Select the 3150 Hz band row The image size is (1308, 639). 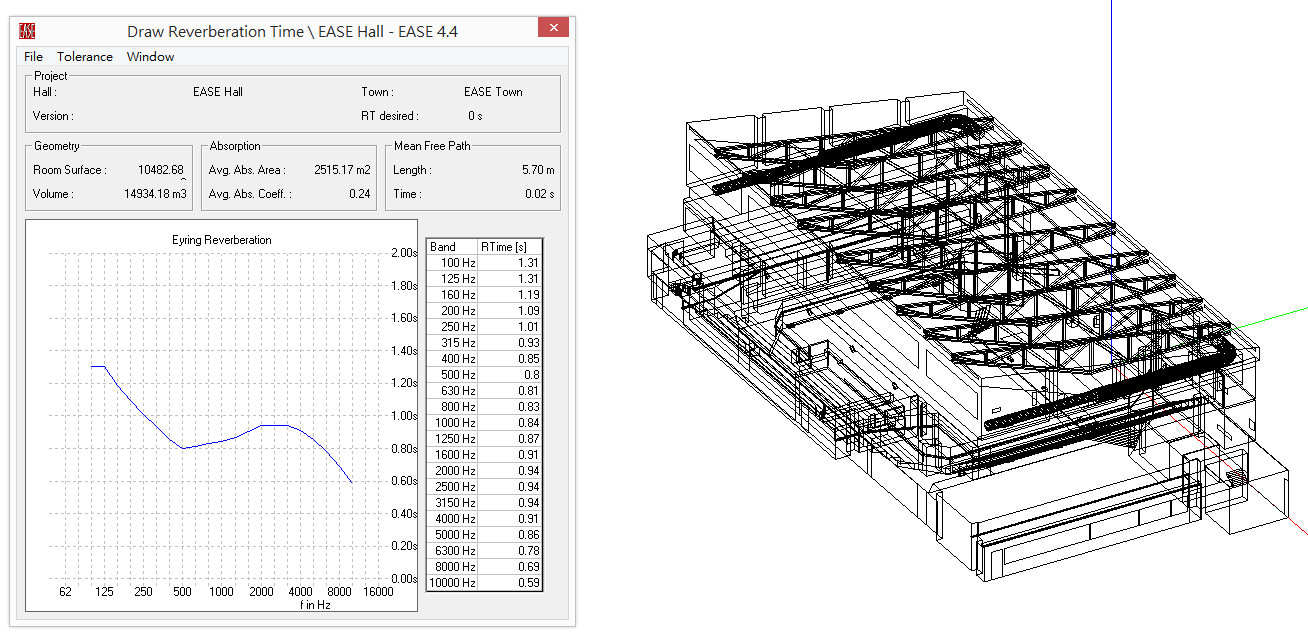[x=484, y=503]
